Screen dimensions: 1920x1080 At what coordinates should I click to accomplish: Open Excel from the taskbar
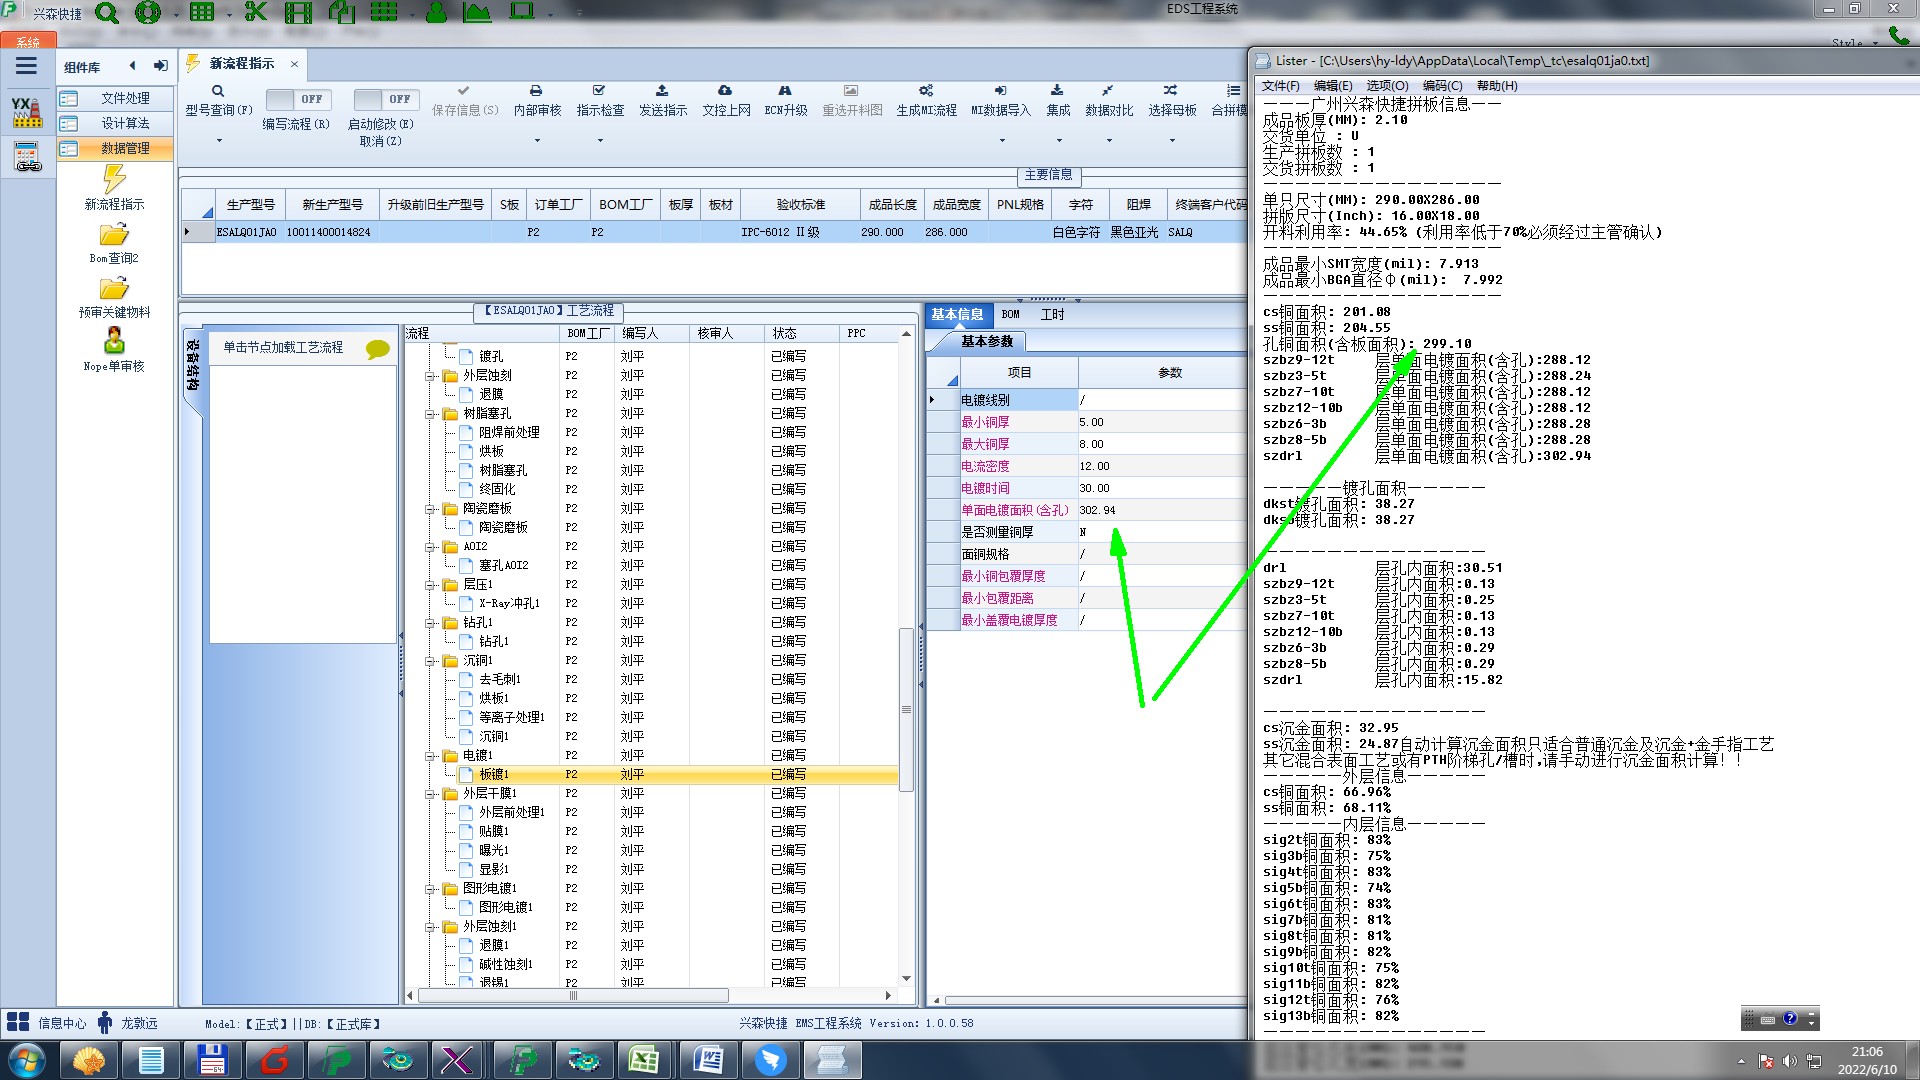[x=643, y=1060]
